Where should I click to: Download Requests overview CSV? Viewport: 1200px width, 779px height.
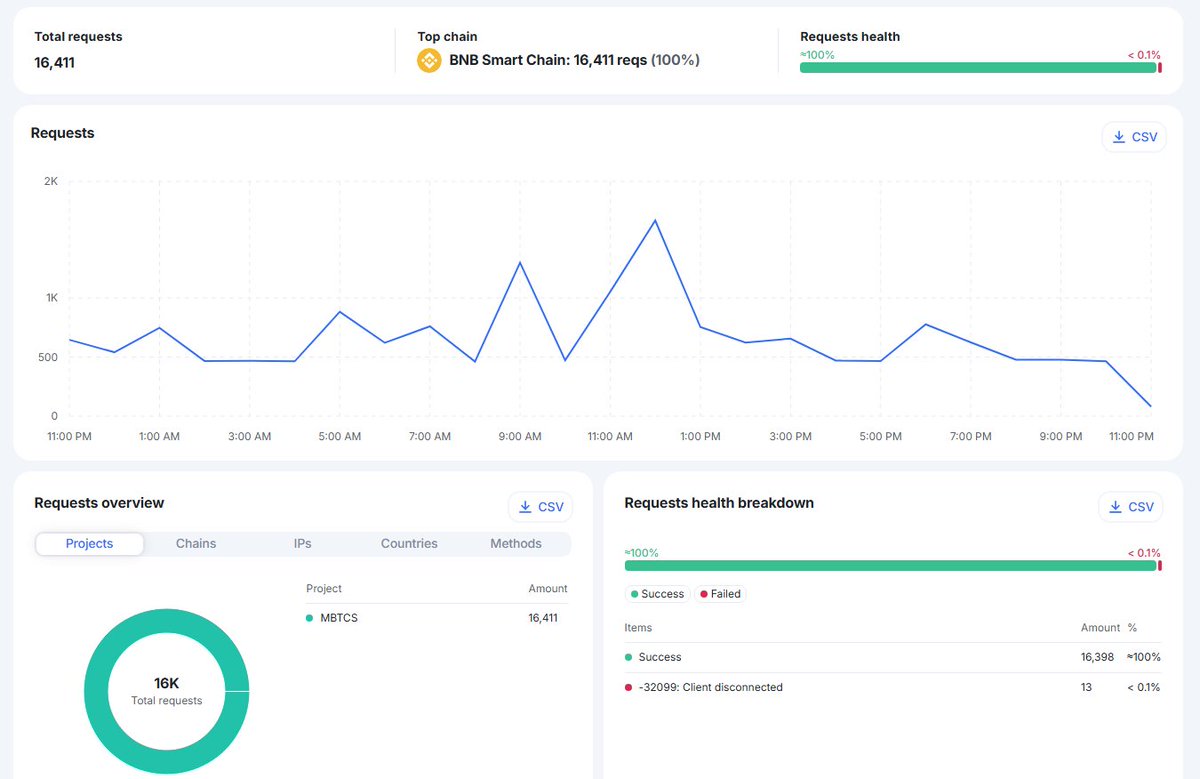point(540,507)
